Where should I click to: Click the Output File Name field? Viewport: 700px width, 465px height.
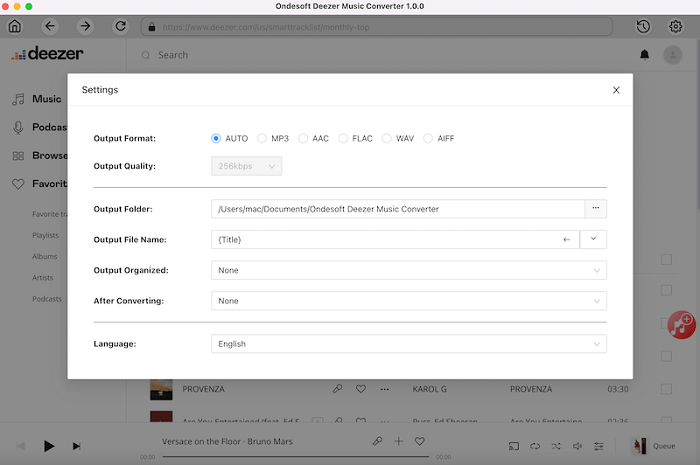pyautogui.click(x=395, y=240)
